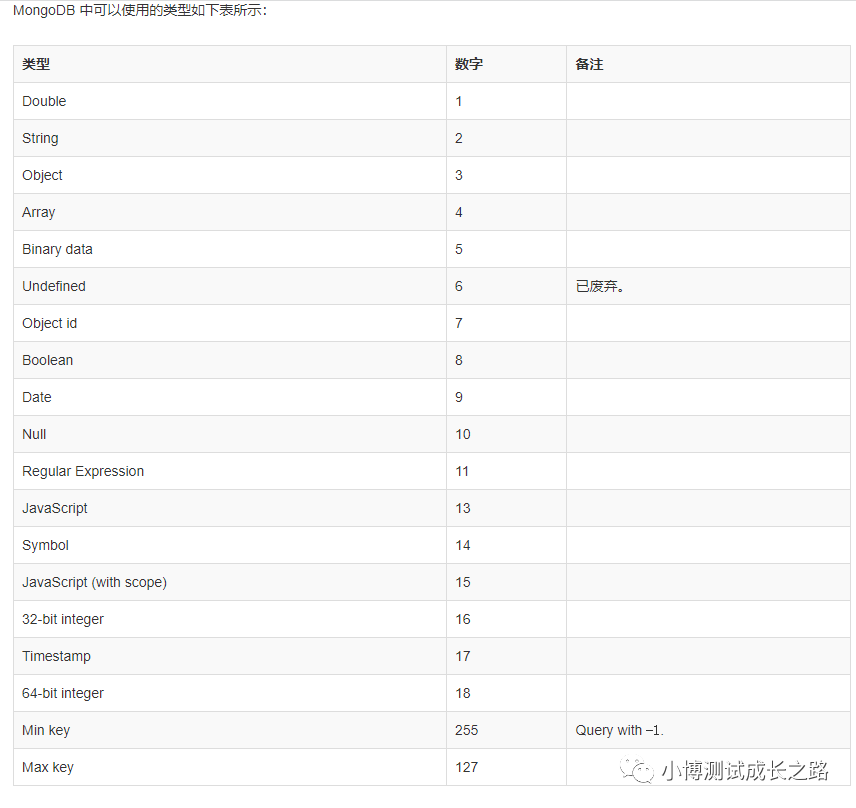Click the number 7 for Object id
The width and height of the screenshot is (856, 808).
point(459,323)
